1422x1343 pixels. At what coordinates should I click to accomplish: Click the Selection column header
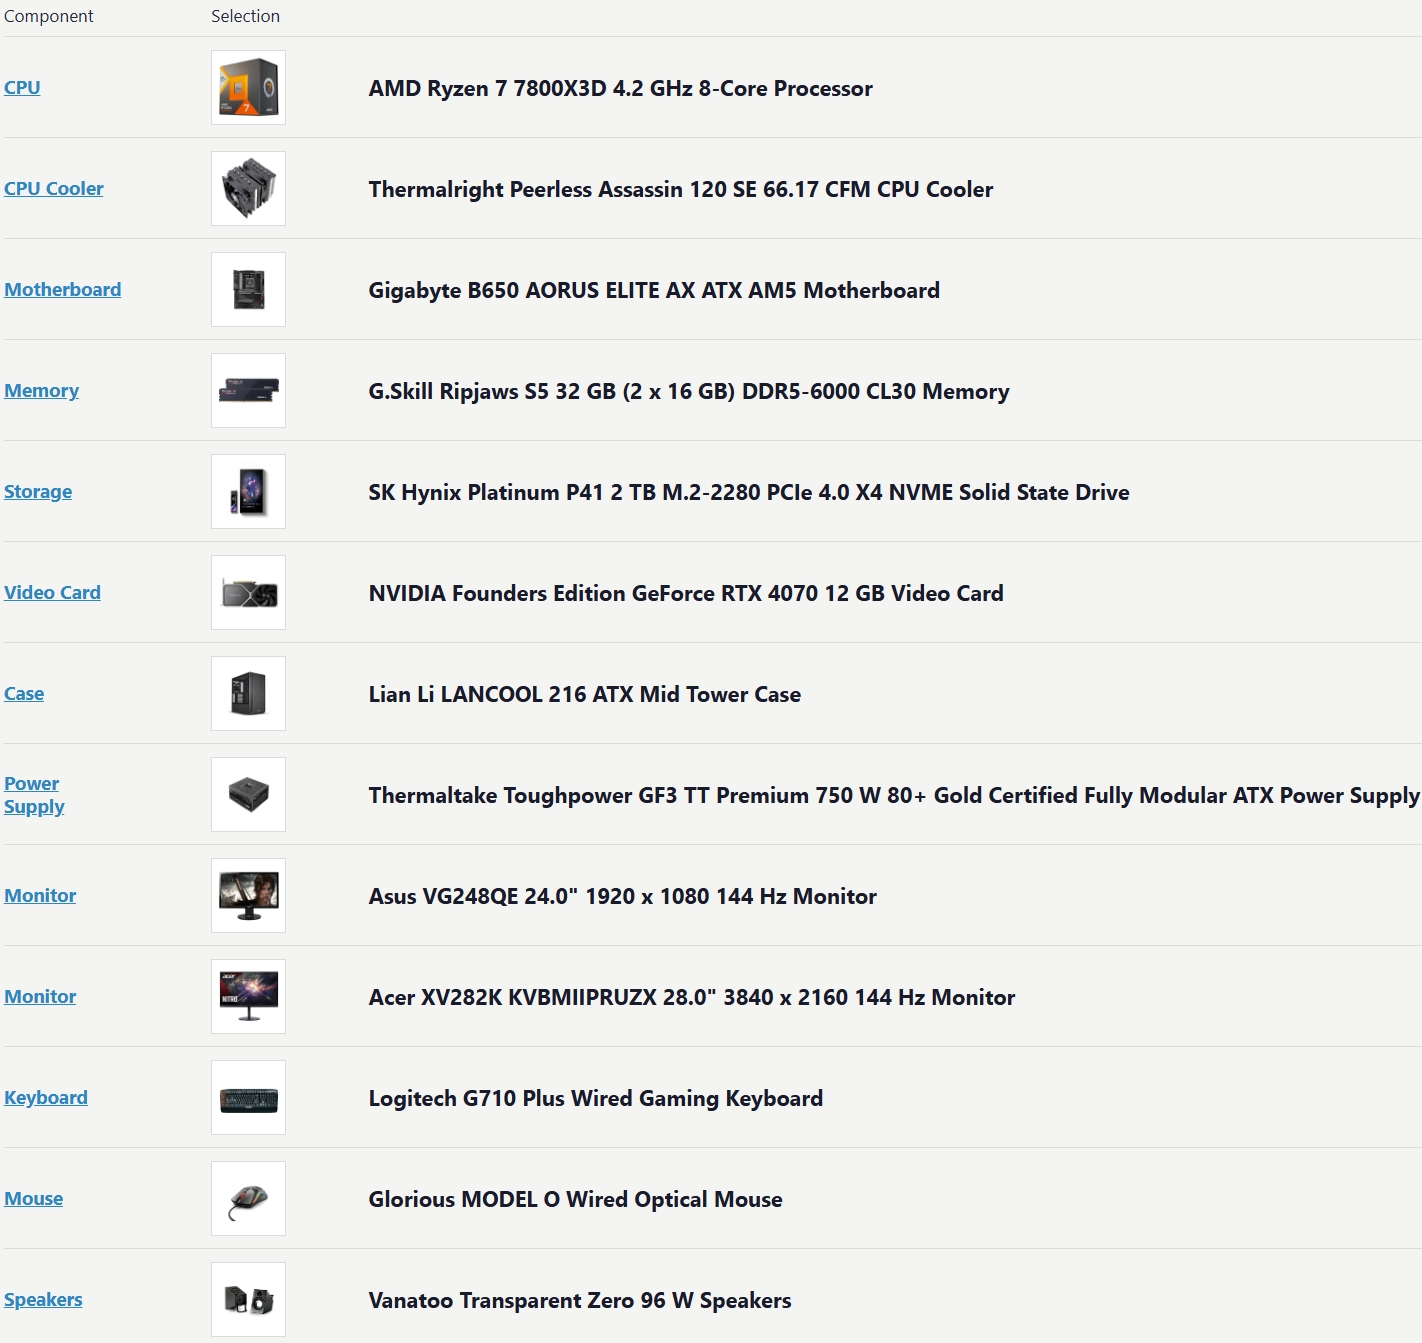click(x=245, y=16)
